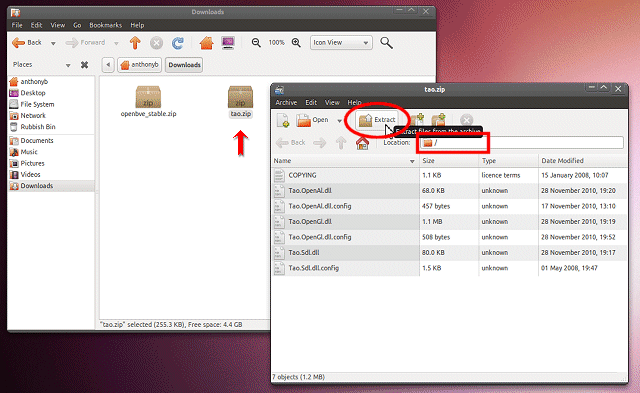Sort archive list by Date Modified column

point(583,161)
